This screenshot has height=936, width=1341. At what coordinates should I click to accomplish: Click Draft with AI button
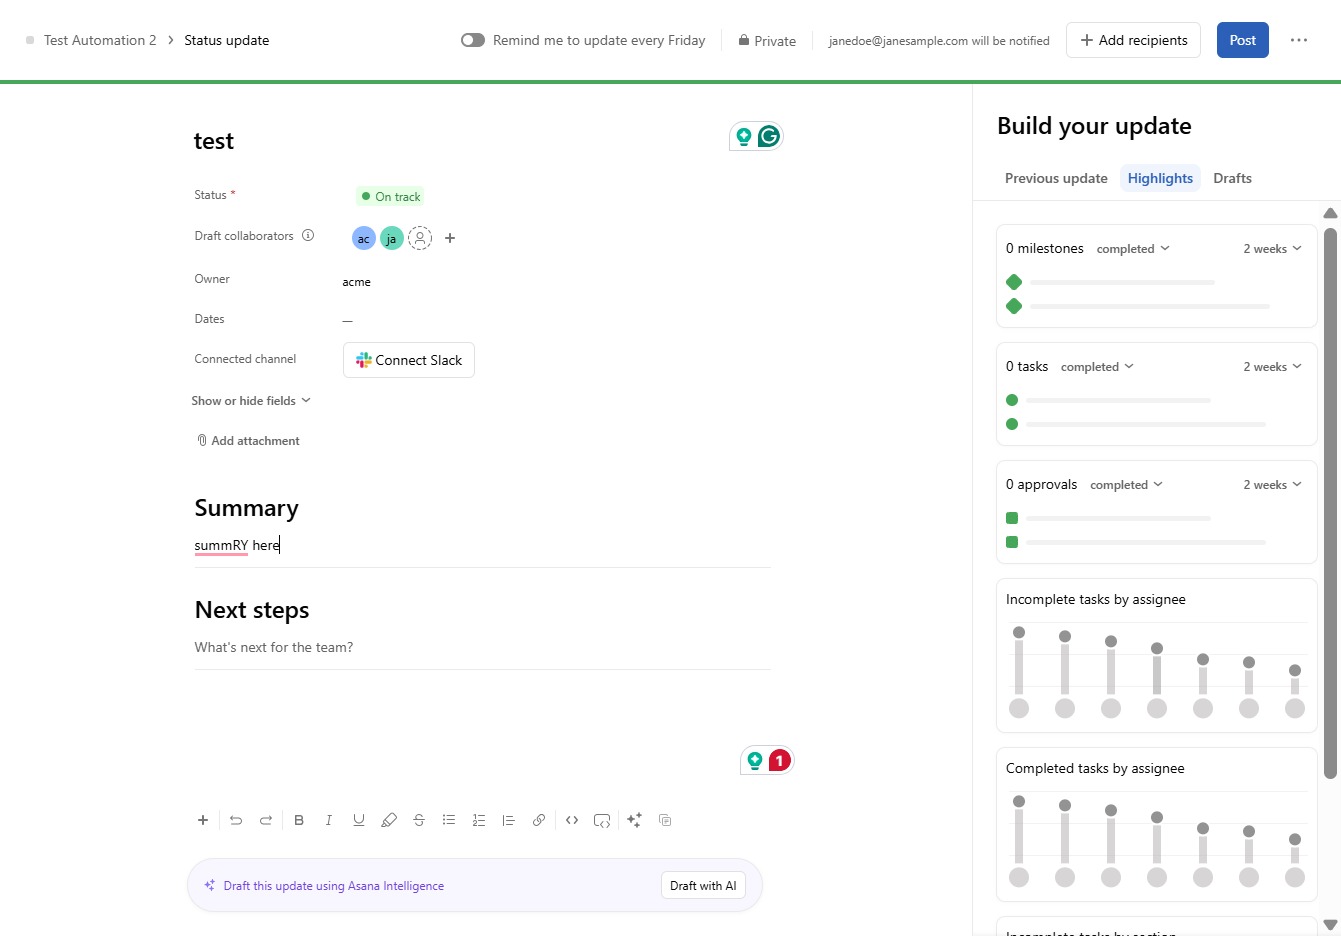pos(703,886)
